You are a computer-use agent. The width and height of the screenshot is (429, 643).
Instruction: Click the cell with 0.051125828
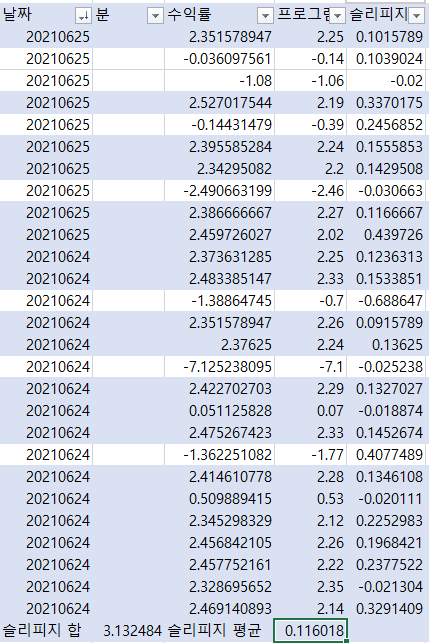click(x=219, y=411)
